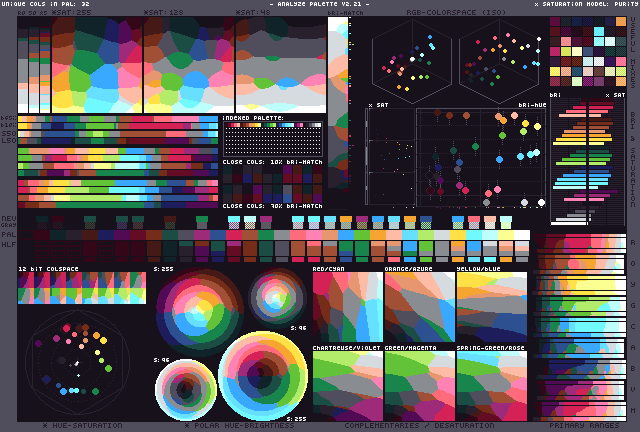Click the white swatch in palette row
640x432 pixels.
[x=520, y=235]
